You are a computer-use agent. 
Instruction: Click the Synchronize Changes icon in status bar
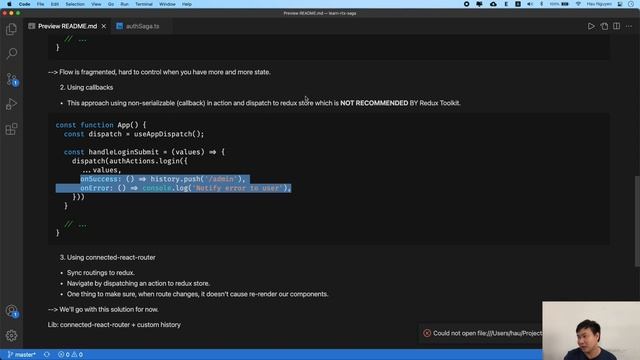(x=47, y=355)
